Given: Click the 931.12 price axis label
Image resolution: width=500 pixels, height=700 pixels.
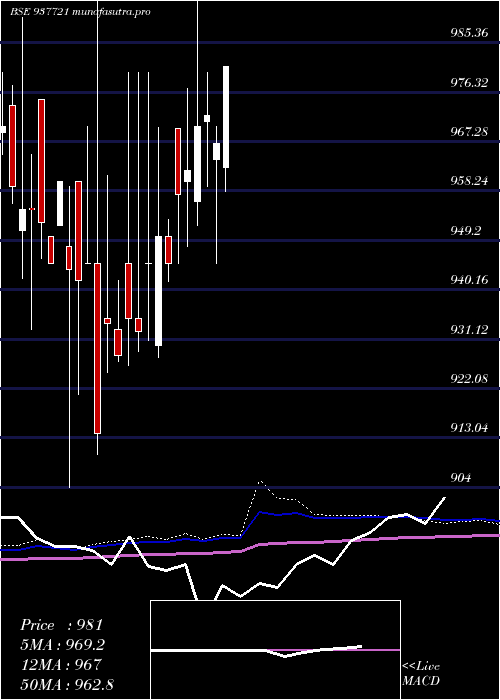Looking at the screenshot, I should [x=469, y=329].
